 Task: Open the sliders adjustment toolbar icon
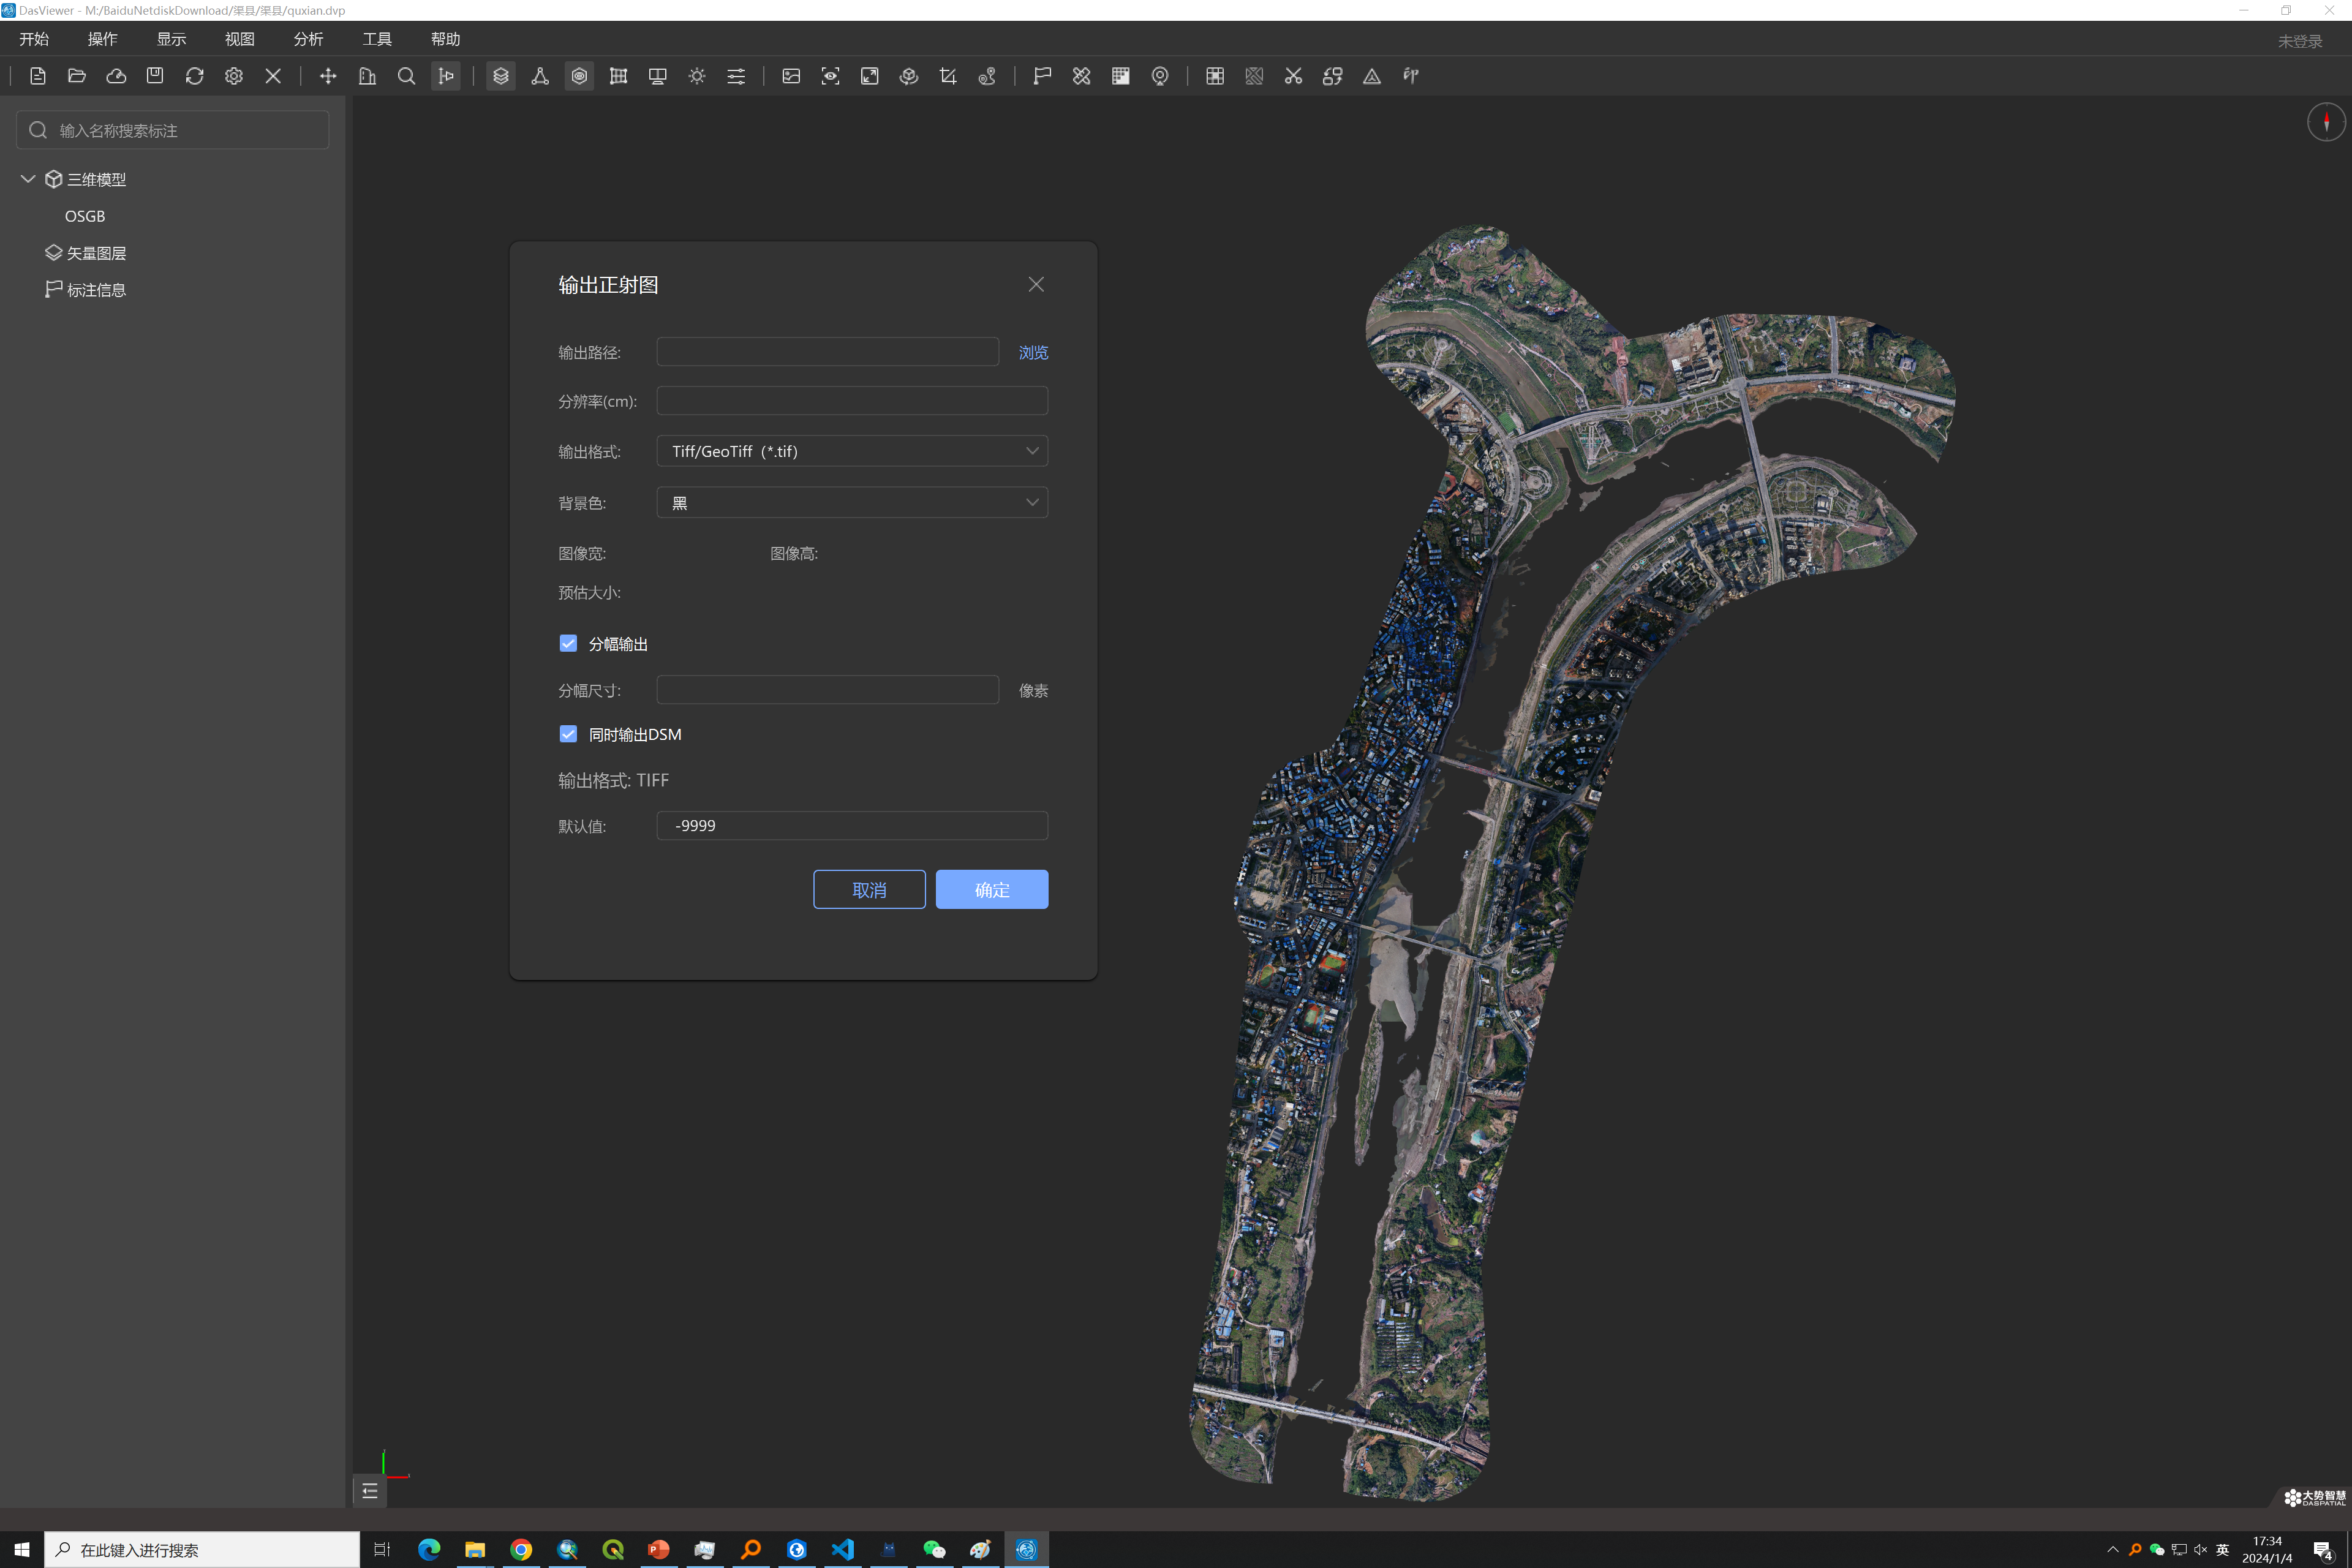(736, 76)
